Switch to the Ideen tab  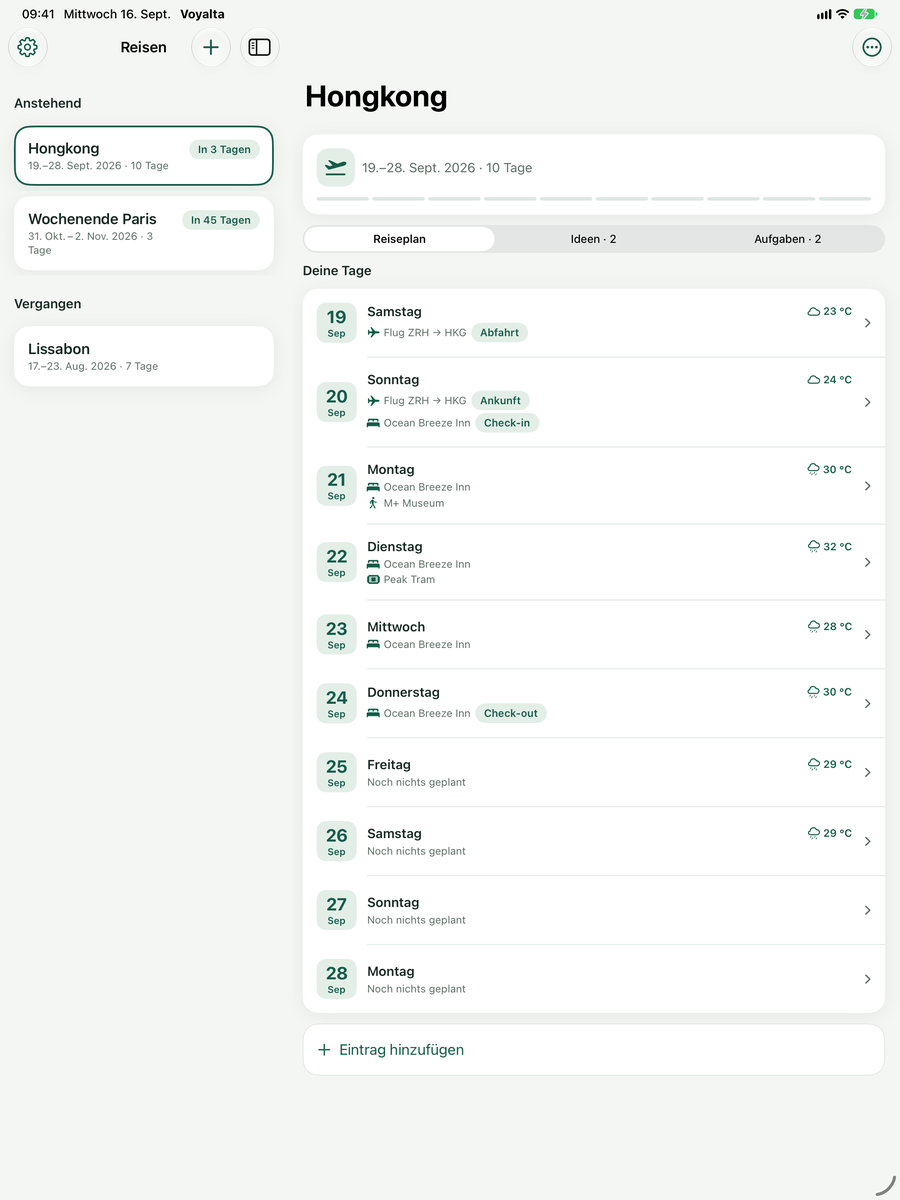(593, 239)
